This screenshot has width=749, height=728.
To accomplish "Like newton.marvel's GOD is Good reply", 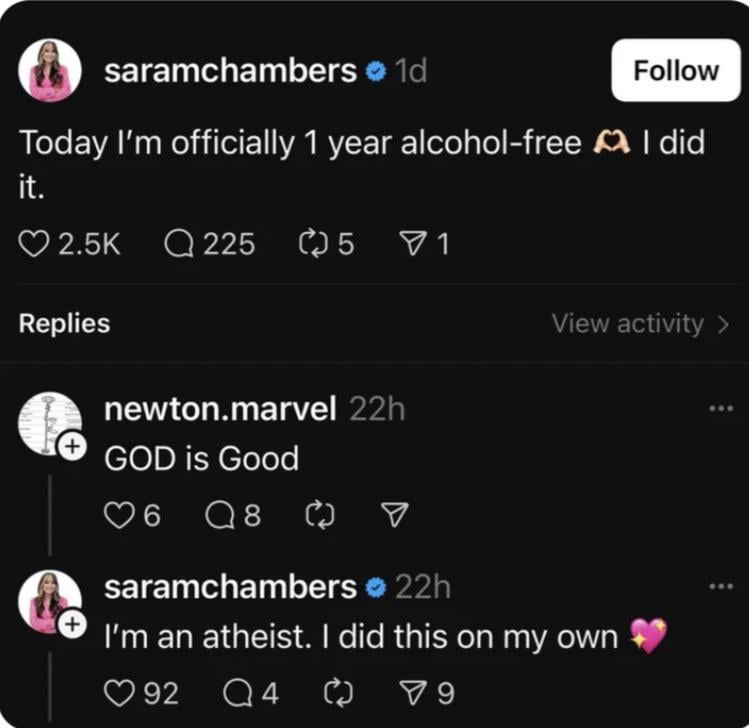I will (x=119, y=514).
